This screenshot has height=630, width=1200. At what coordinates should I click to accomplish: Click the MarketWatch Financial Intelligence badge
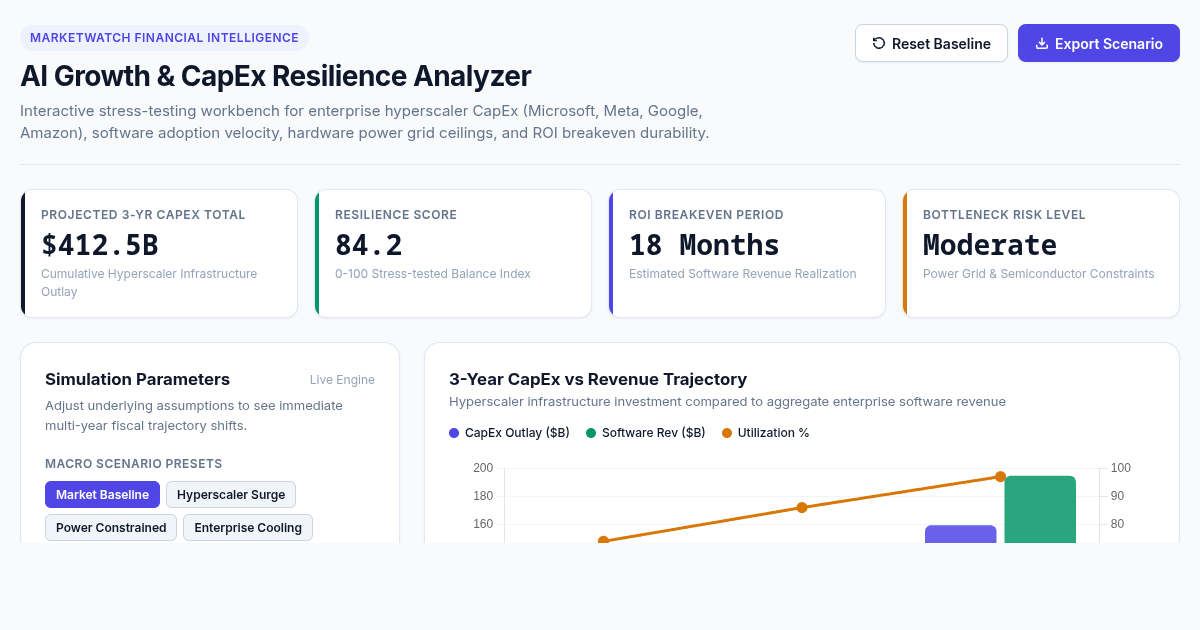tap(164, 38)
